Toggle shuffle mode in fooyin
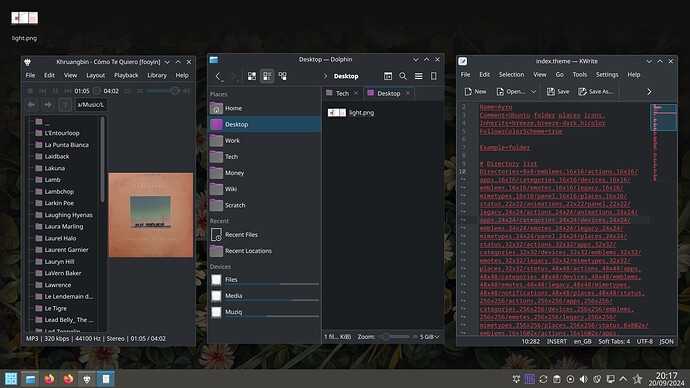The height and width of the screenshot is (388, 690). [139, 91]
